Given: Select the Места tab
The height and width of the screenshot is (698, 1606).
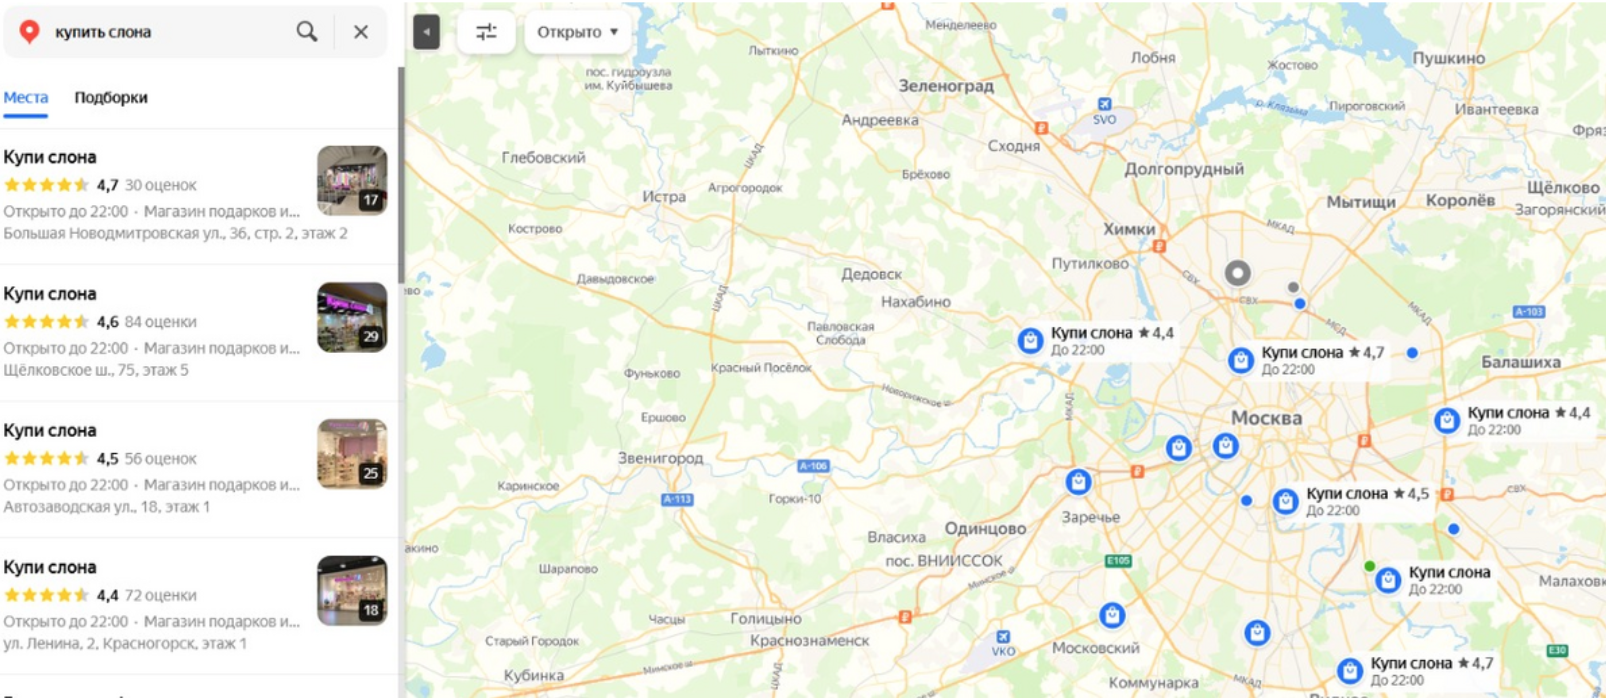Looking at the screenshot, I should (26, 97).
